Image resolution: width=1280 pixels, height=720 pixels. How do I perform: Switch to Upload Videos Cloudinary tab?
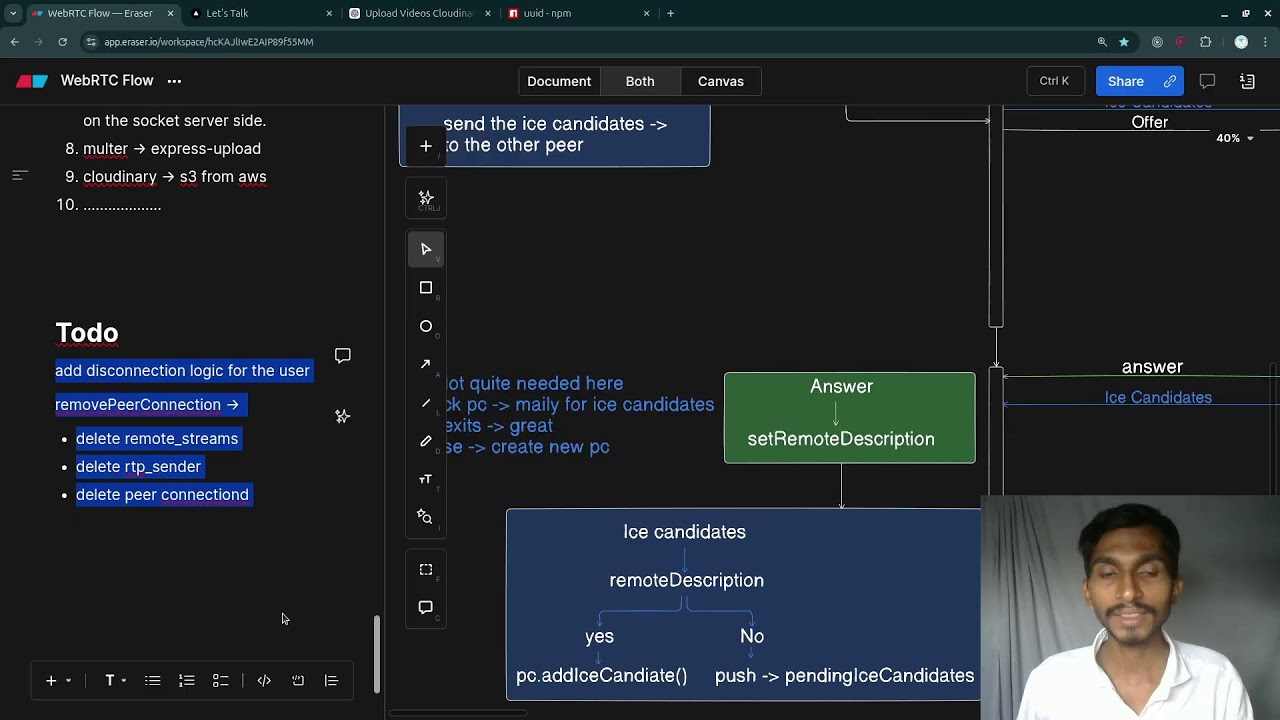click(x=418, y=13)
